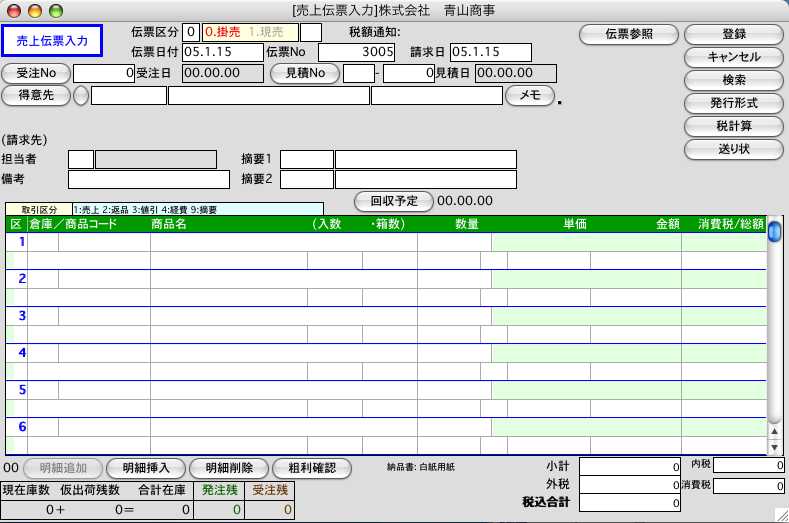Select the 受注No lookup button
789x523 pixels.
click(36, 73)
